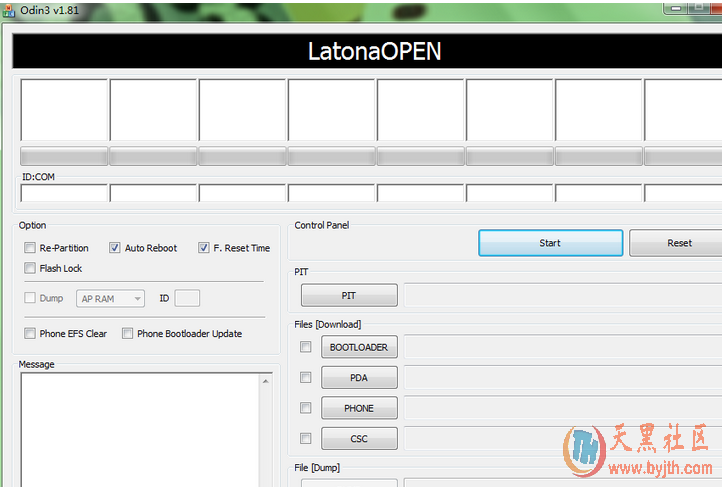The image size is (722, 487).
Task: Click the PHONE file button
Action: 359,408
